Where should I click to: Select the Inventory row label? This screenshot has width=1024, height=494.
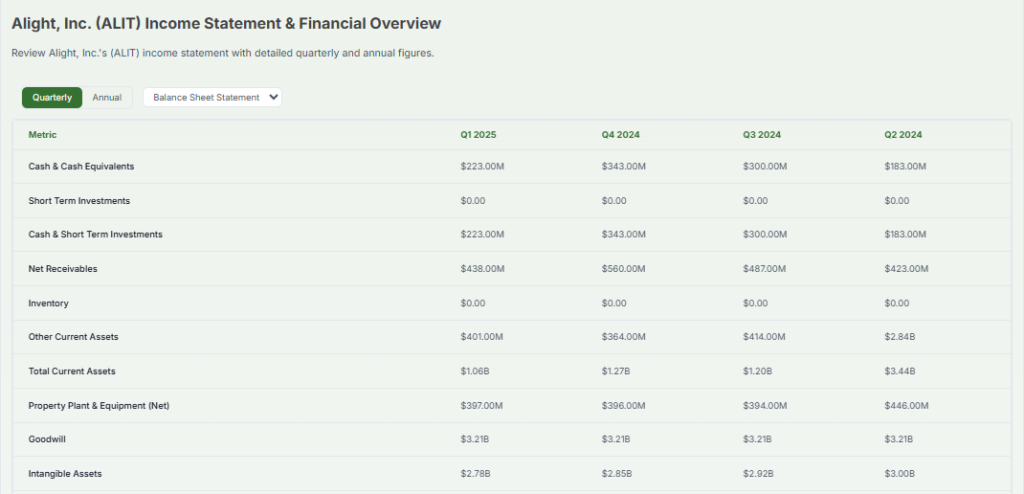pyautogui.click(x=48, y=303)
